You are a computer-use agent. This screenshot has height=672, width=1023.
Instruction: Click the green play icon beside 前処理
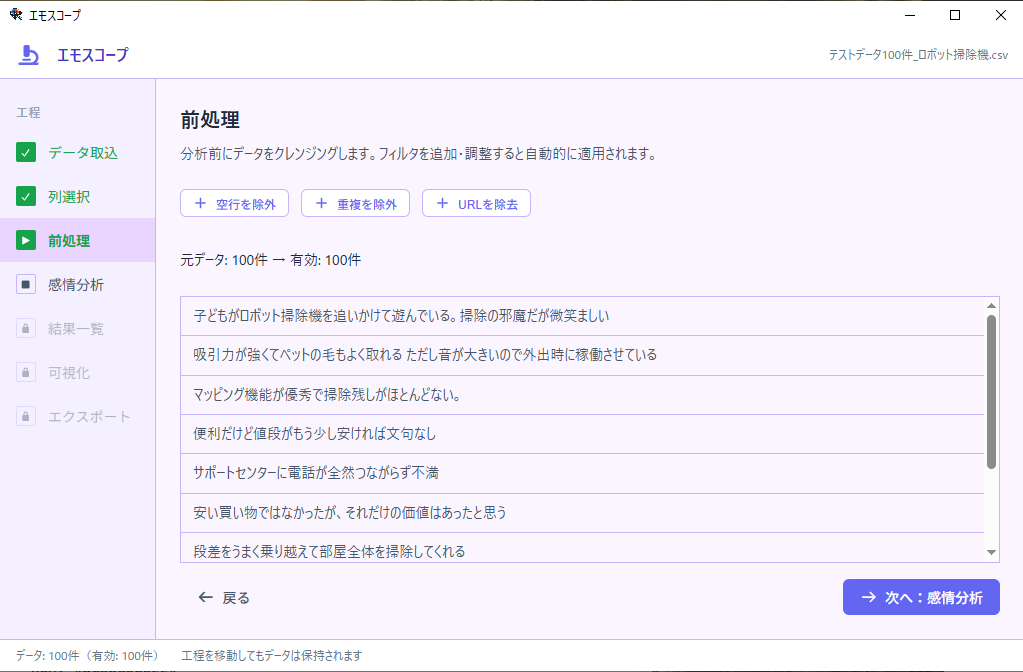(x=25, y=240)
